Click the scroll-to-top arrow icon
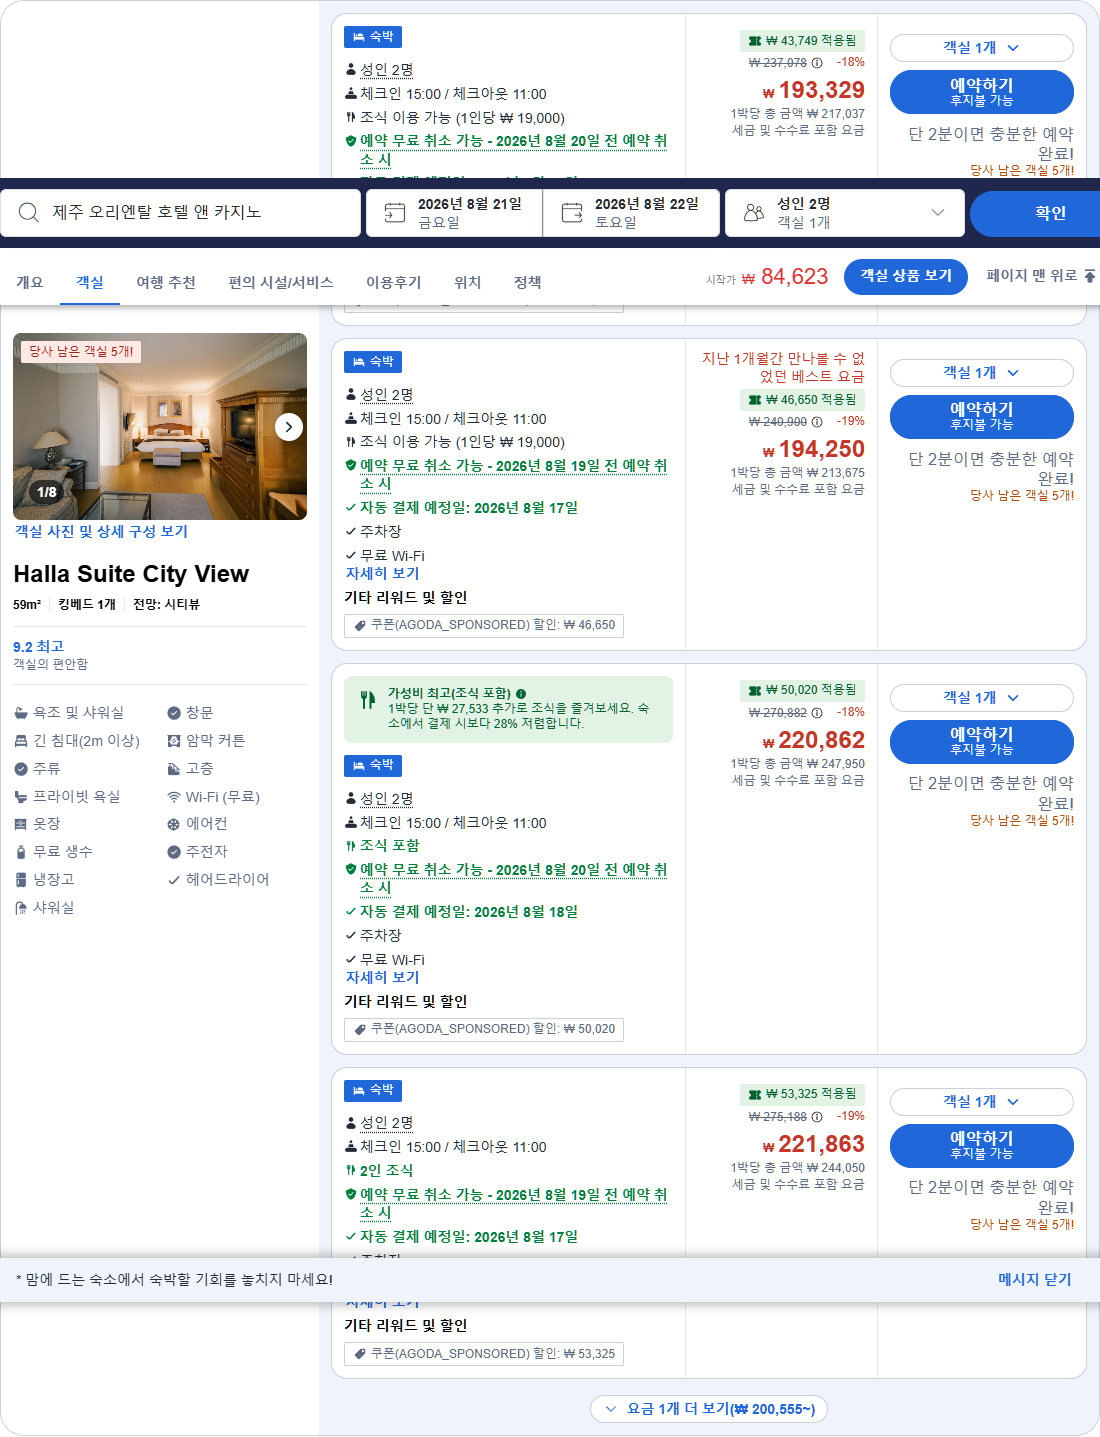 1090,276
